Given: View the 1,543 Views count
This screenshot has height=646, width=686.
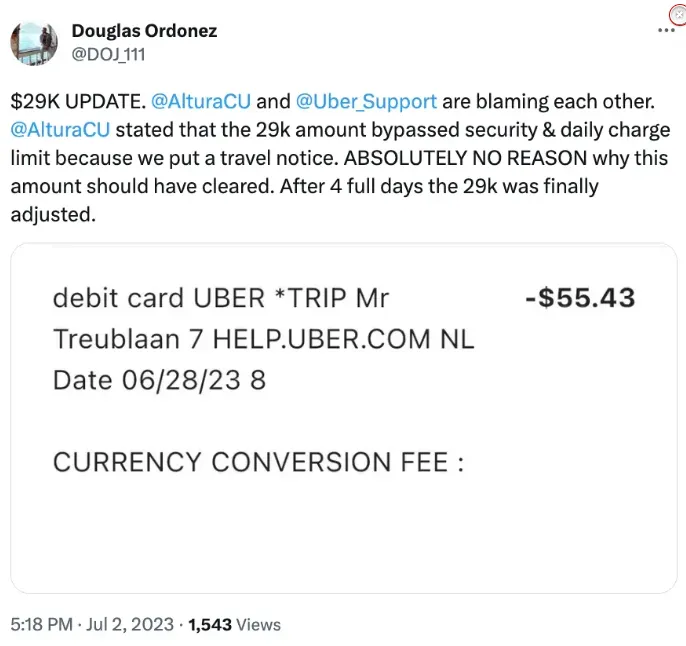Looking at the screenshot, I should [x=234, y=624].
